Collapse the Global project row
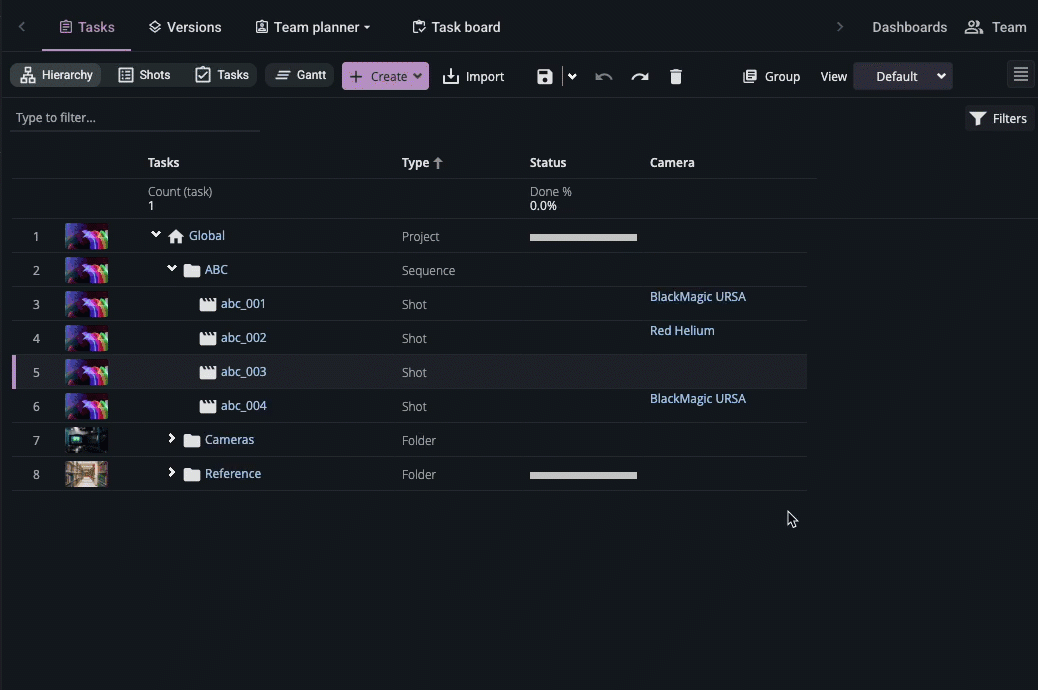 pyautogui.click(x=155, y=233)
